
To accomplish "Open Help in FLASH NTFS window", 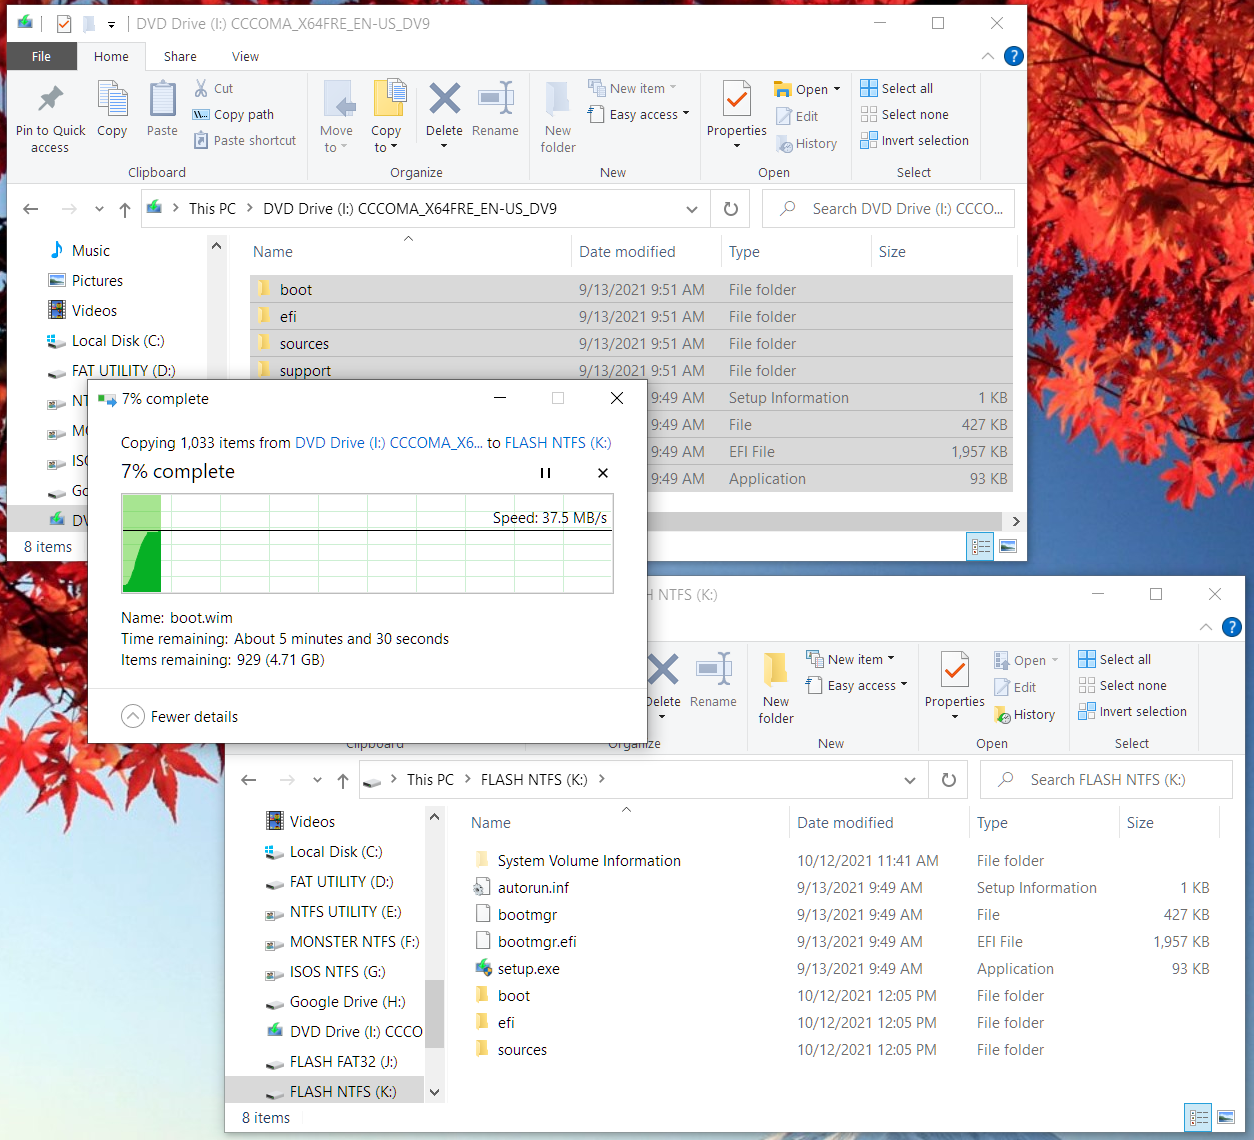I will point(1232,627).
